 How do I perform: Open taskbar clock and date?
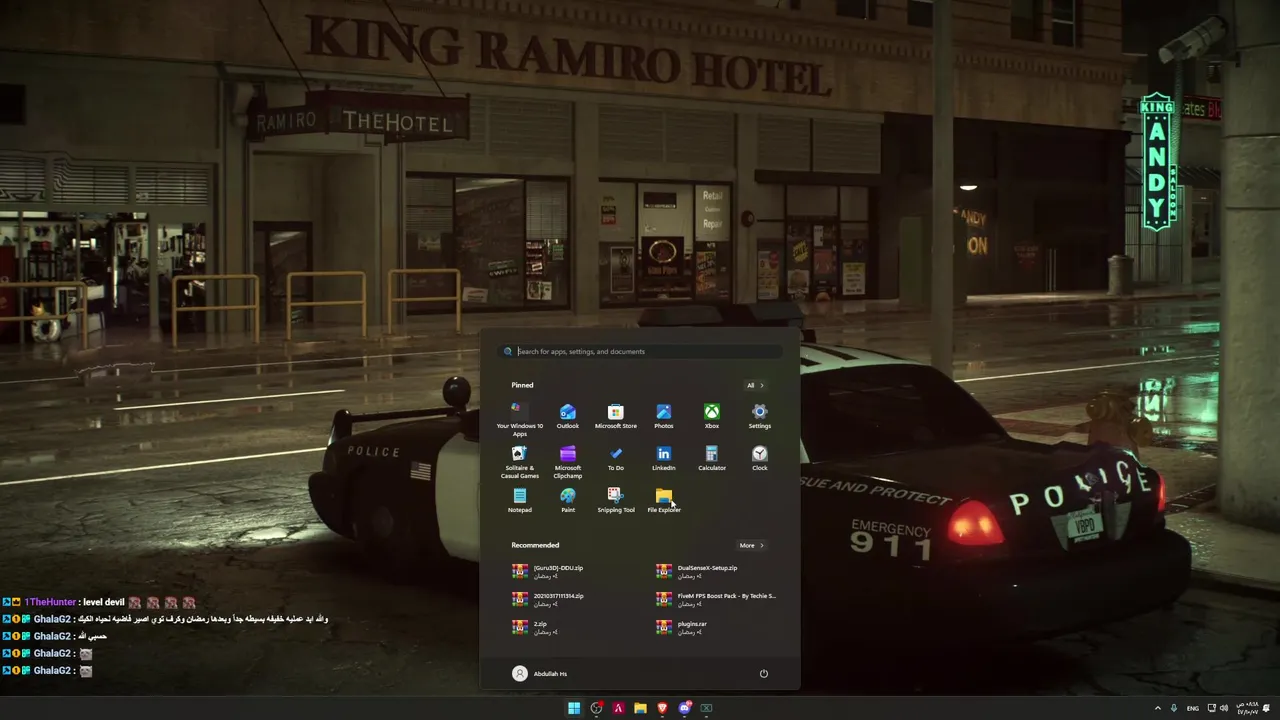click(1247, 708)
